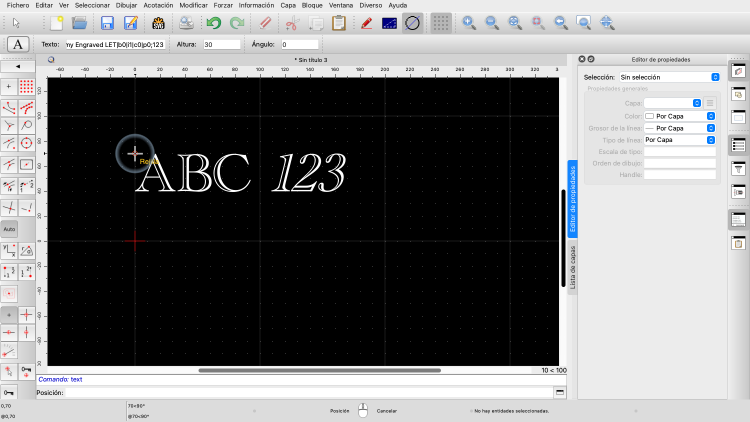The width and height of the screenshot is (750, 422).
Task: Open file with the folder icon
Action: 80,22
